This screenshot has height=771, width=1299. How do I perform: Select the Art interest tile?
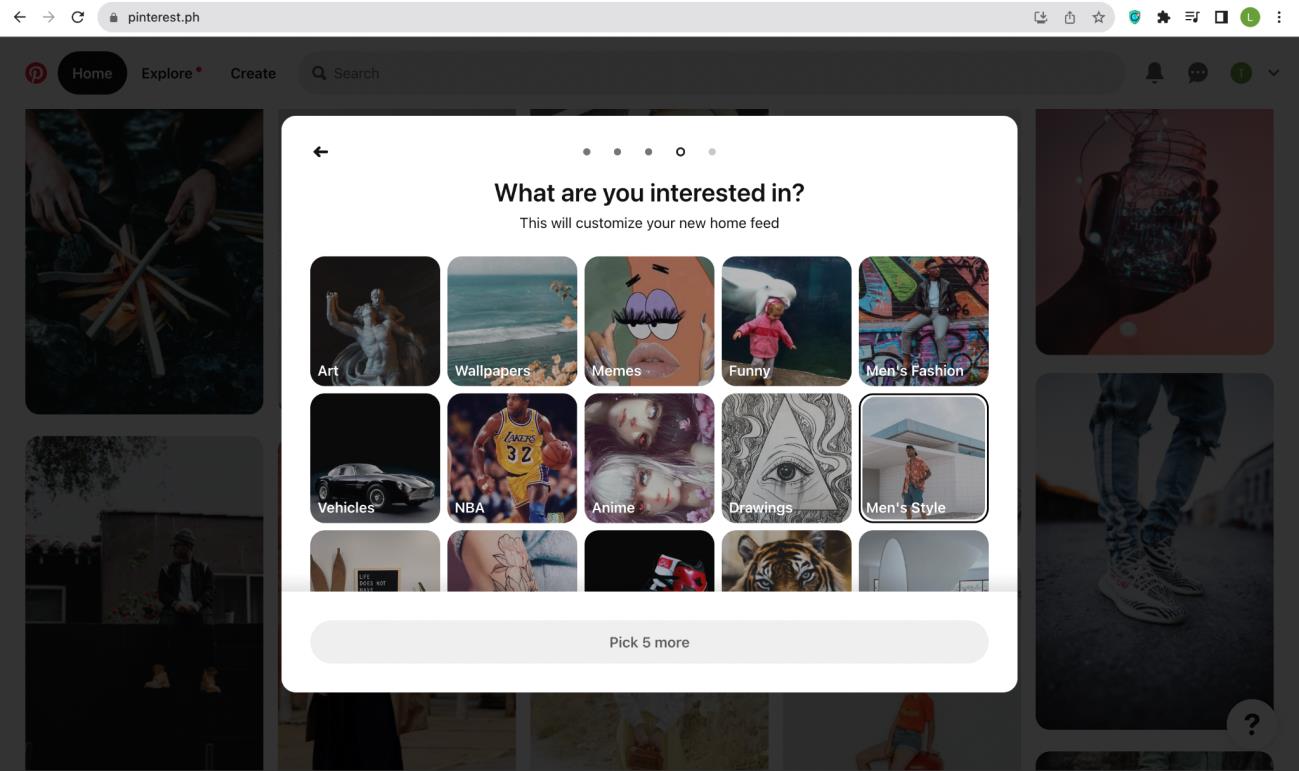[x=375, y=321]
